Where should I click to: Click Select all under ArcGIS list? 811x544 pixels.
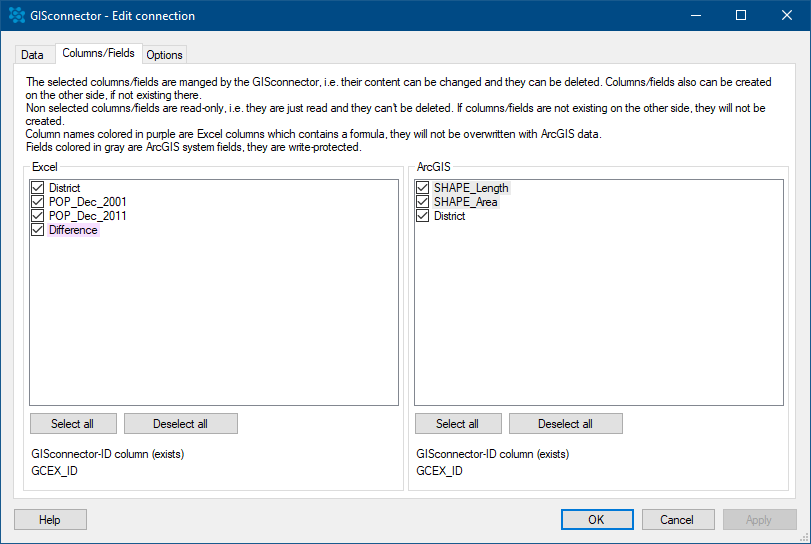coord(458,424)
